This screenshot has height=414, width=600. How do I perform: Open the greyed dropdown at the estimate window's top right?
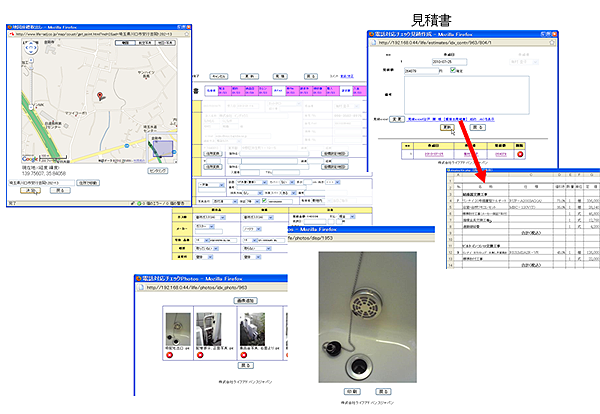[x=524, y=62]
